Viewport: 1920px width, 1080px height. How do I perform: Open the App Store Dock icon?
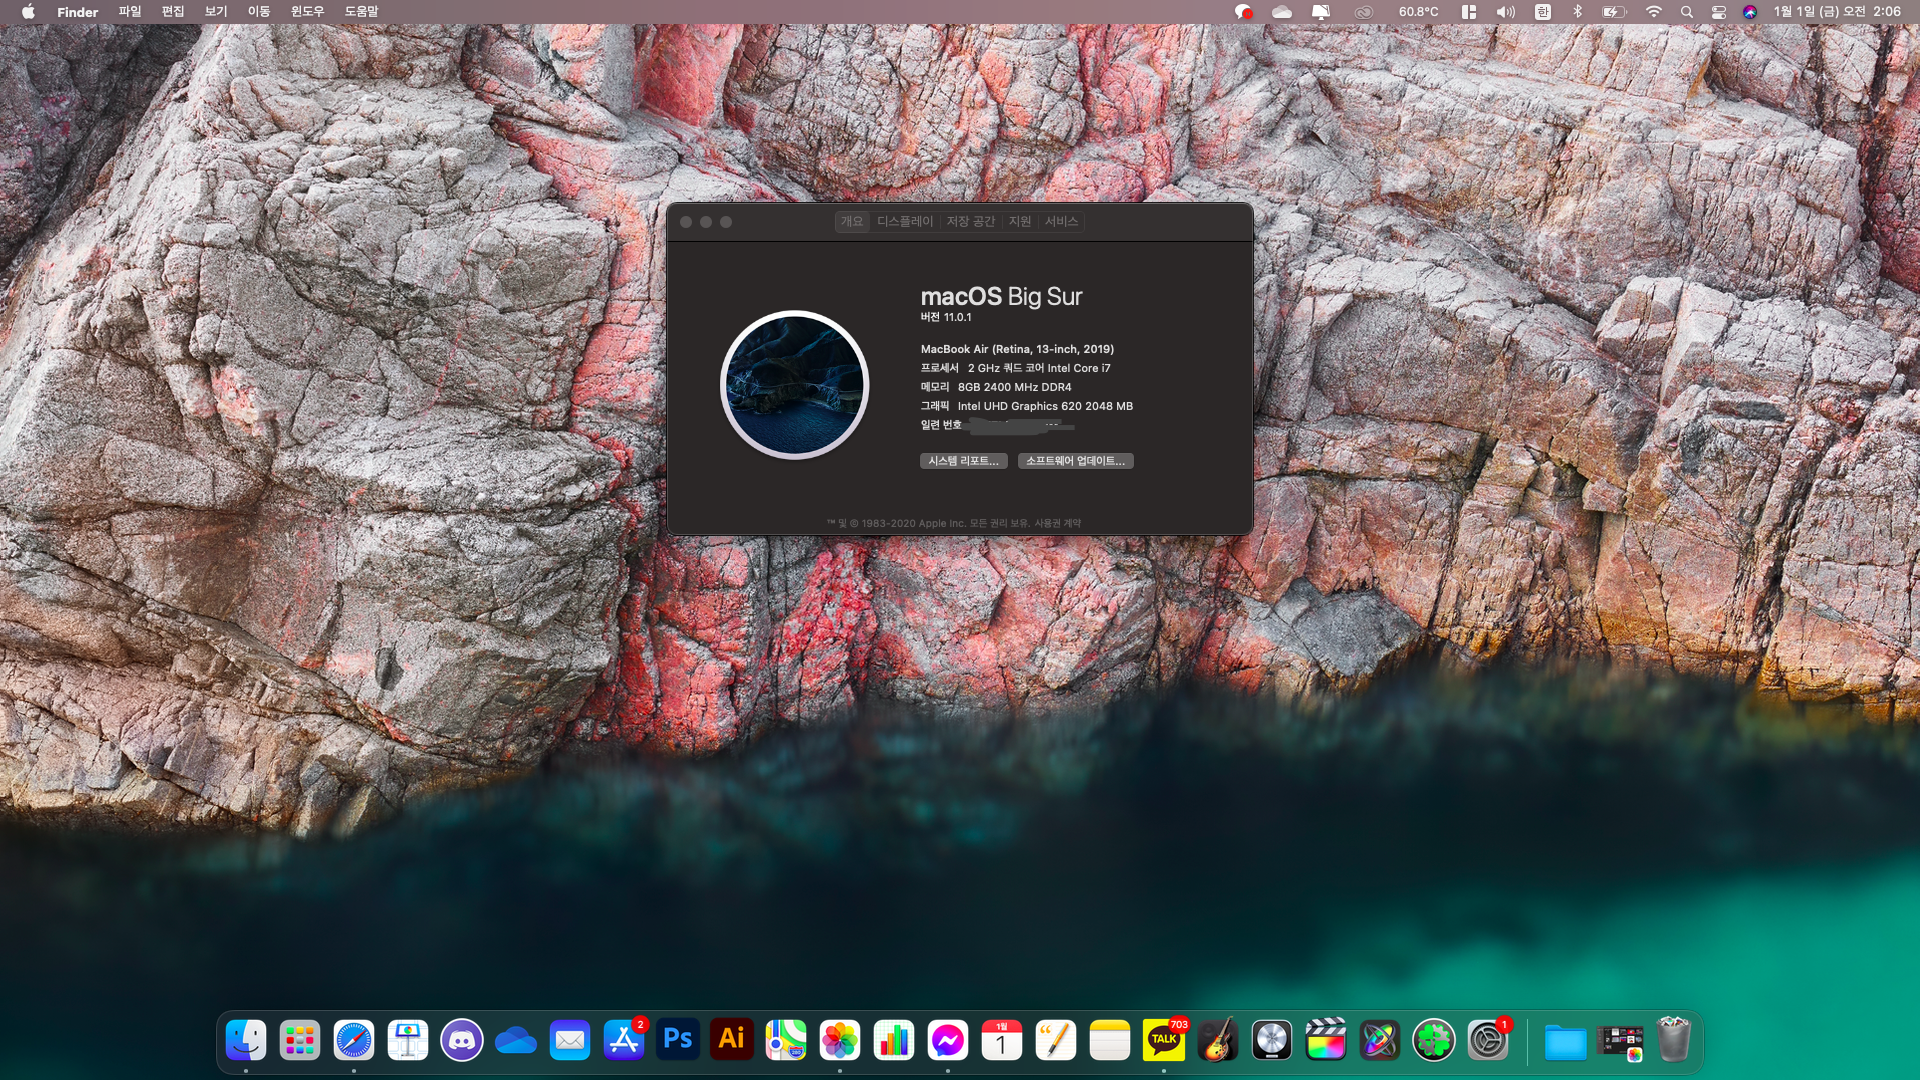pos(624,1040)
